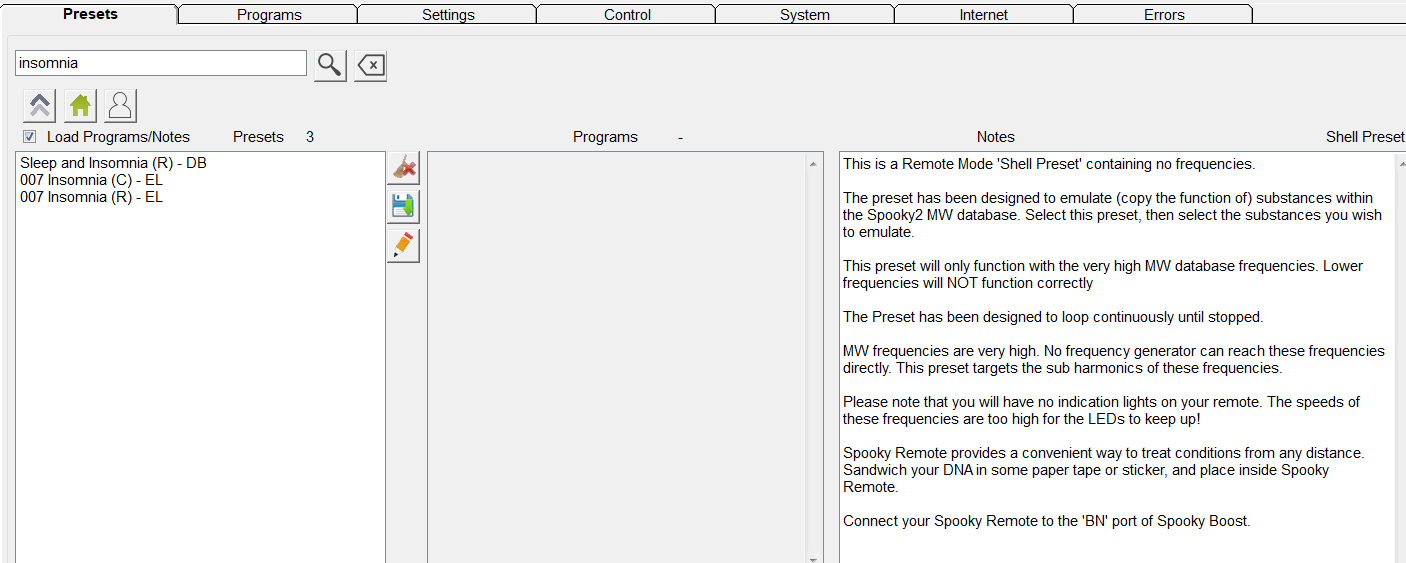This screenshot has width=1406, height=563.
Task: Select preset Sleep and Insomnia (R) - DB
Action: (x=113, y=163)
